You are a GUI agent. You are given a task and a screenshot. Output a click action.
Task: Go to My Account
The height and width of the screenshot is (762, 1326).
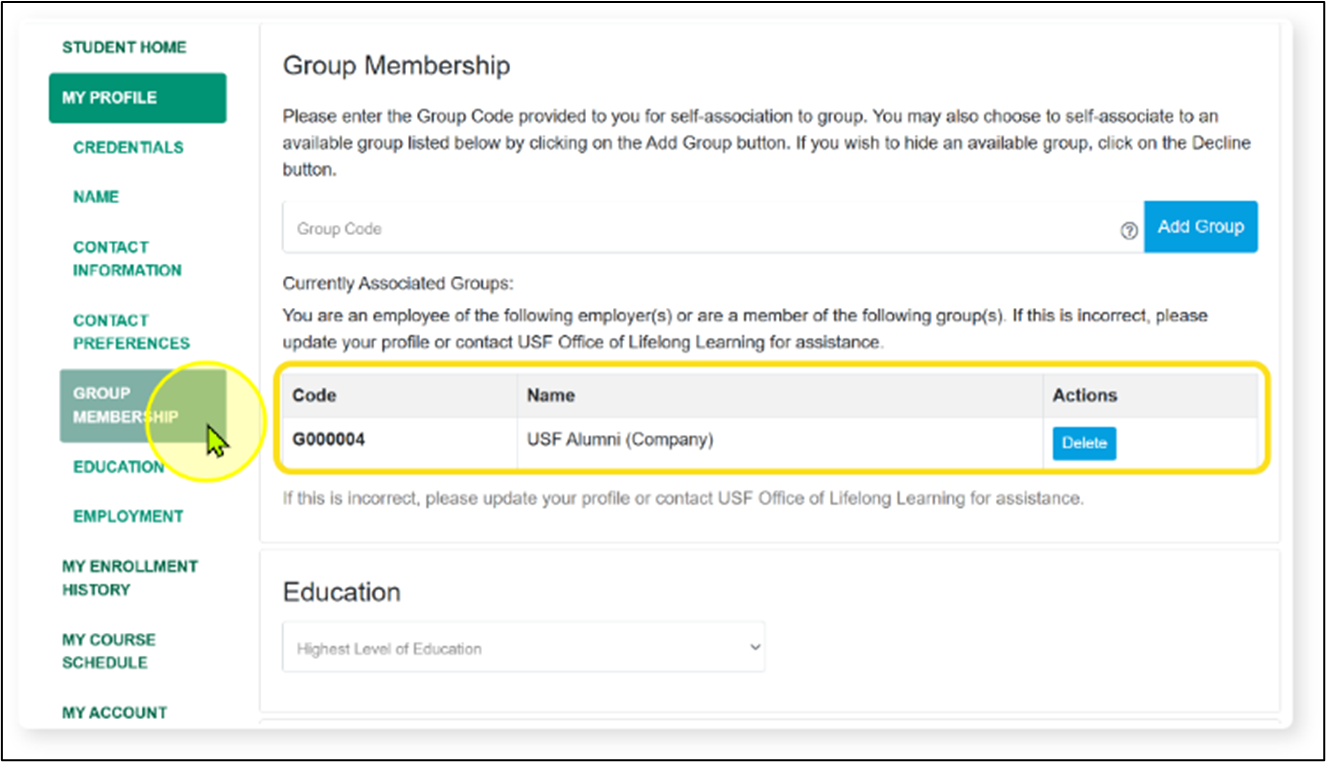[113, 712]
